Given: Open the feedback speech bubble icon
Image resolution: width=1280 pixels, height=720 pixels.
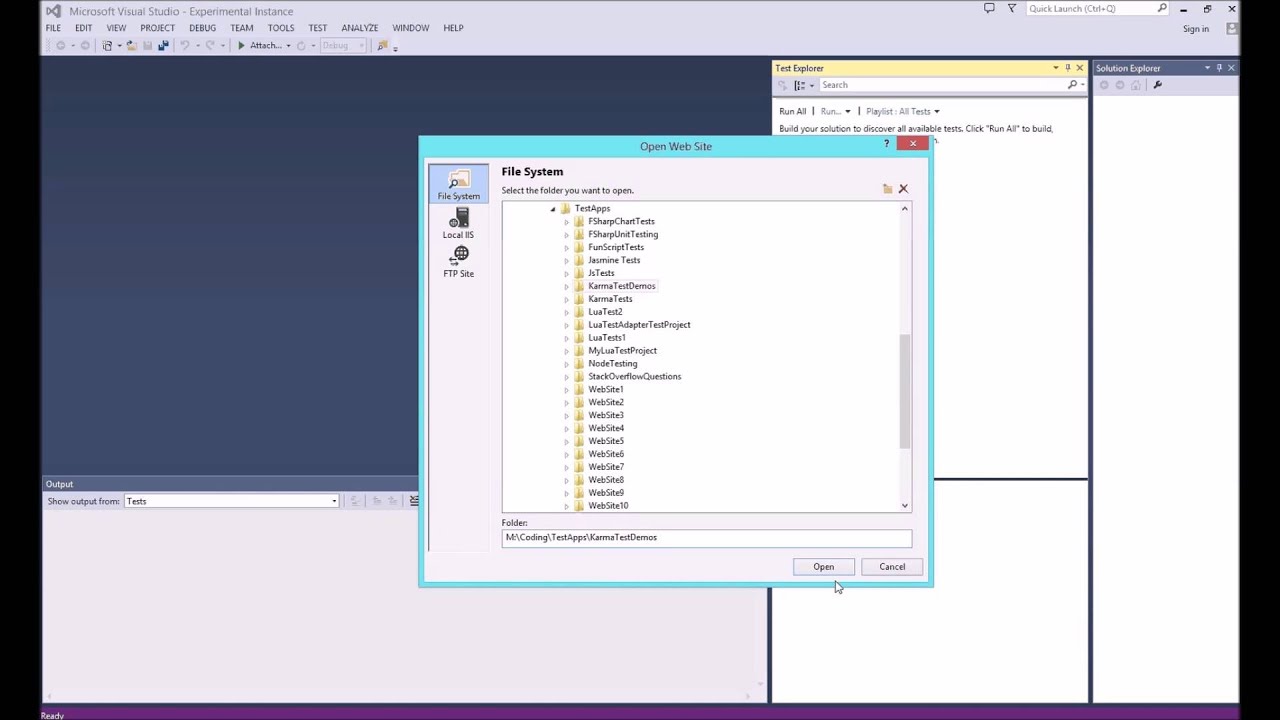Looking at the screenshot, I should (x=989, y=9).
